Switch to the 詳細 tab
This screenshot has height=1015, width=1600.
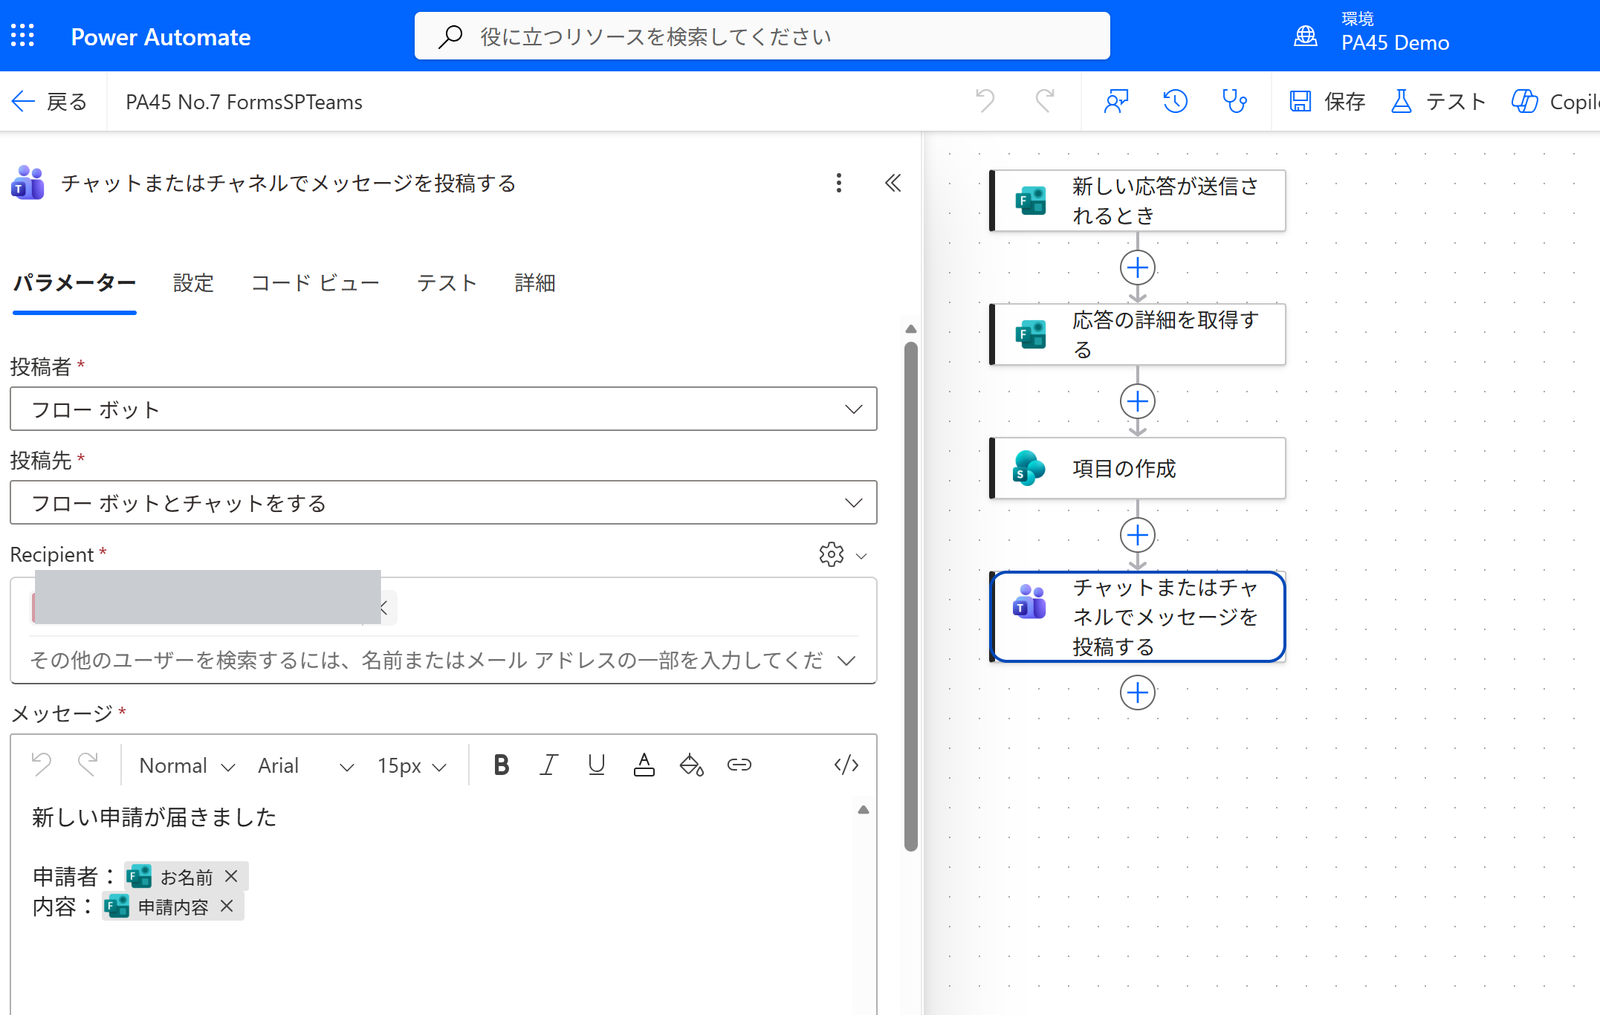(535, 283)
